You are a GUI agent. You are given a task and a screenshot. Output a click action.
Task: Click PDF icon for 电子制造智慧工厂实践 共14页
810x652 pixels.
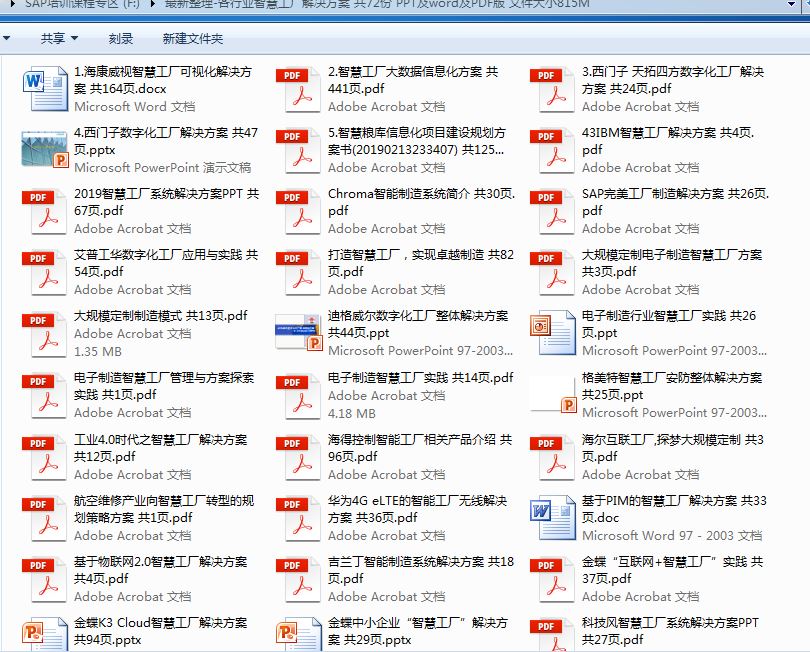pyautogui.click(x=299, y=397)
